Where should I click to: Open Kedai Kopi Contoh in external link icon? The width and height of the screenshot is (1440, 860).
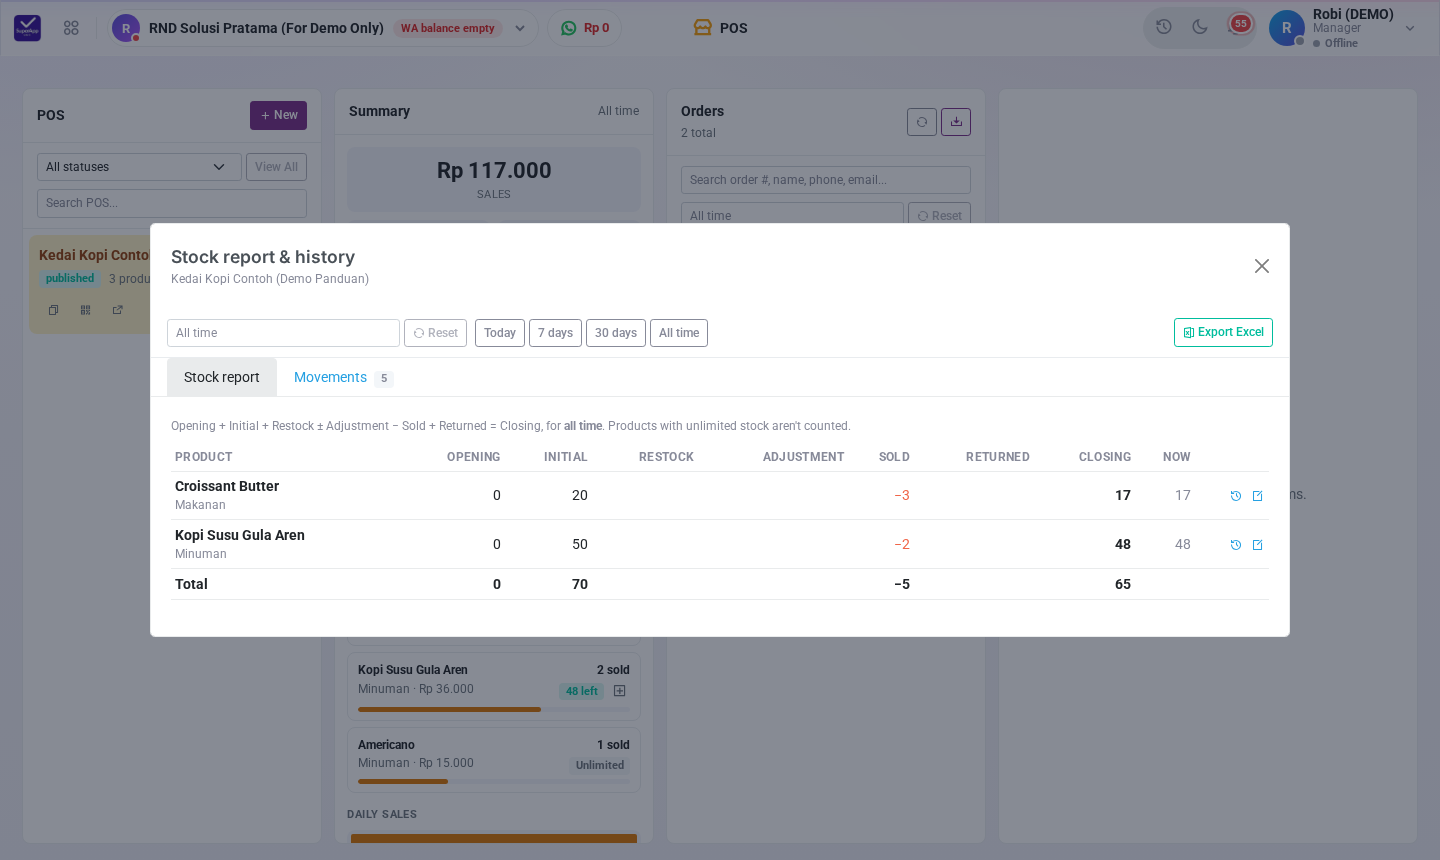[118, 310]
